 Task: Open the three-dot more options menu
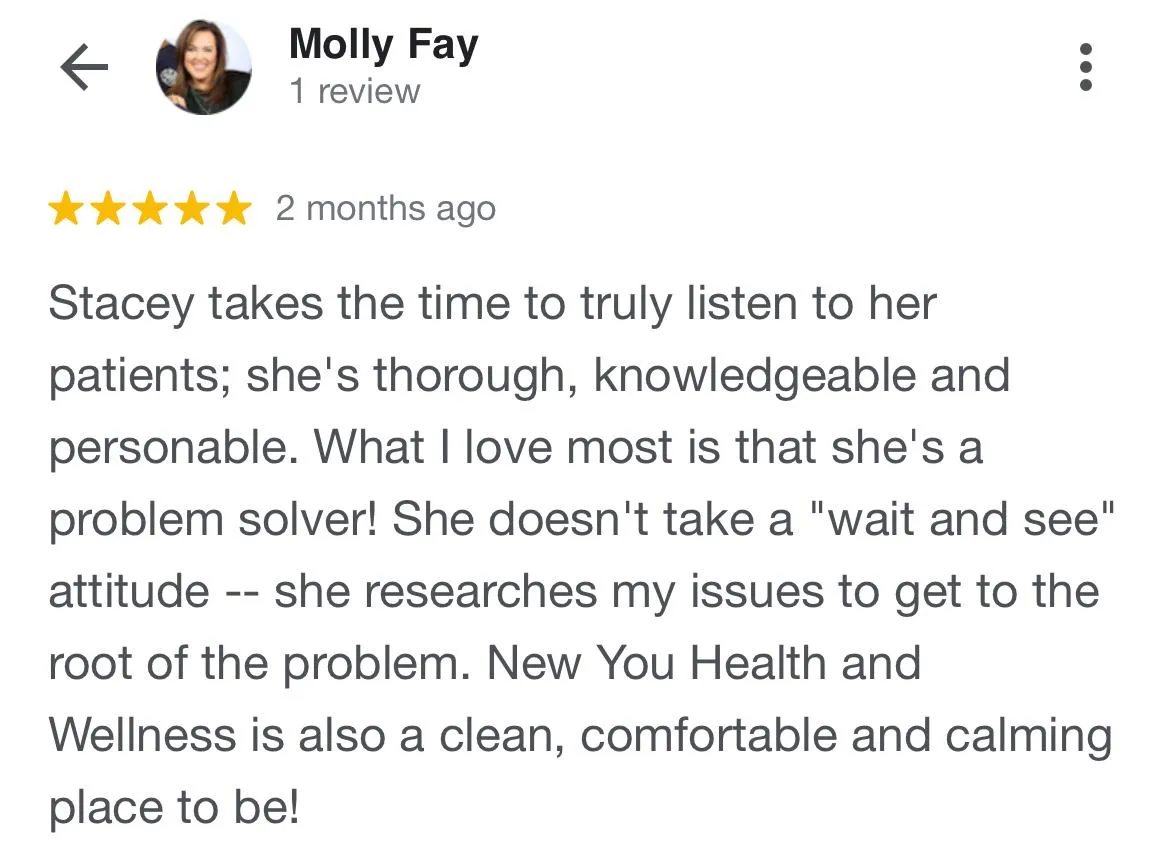1087,68
